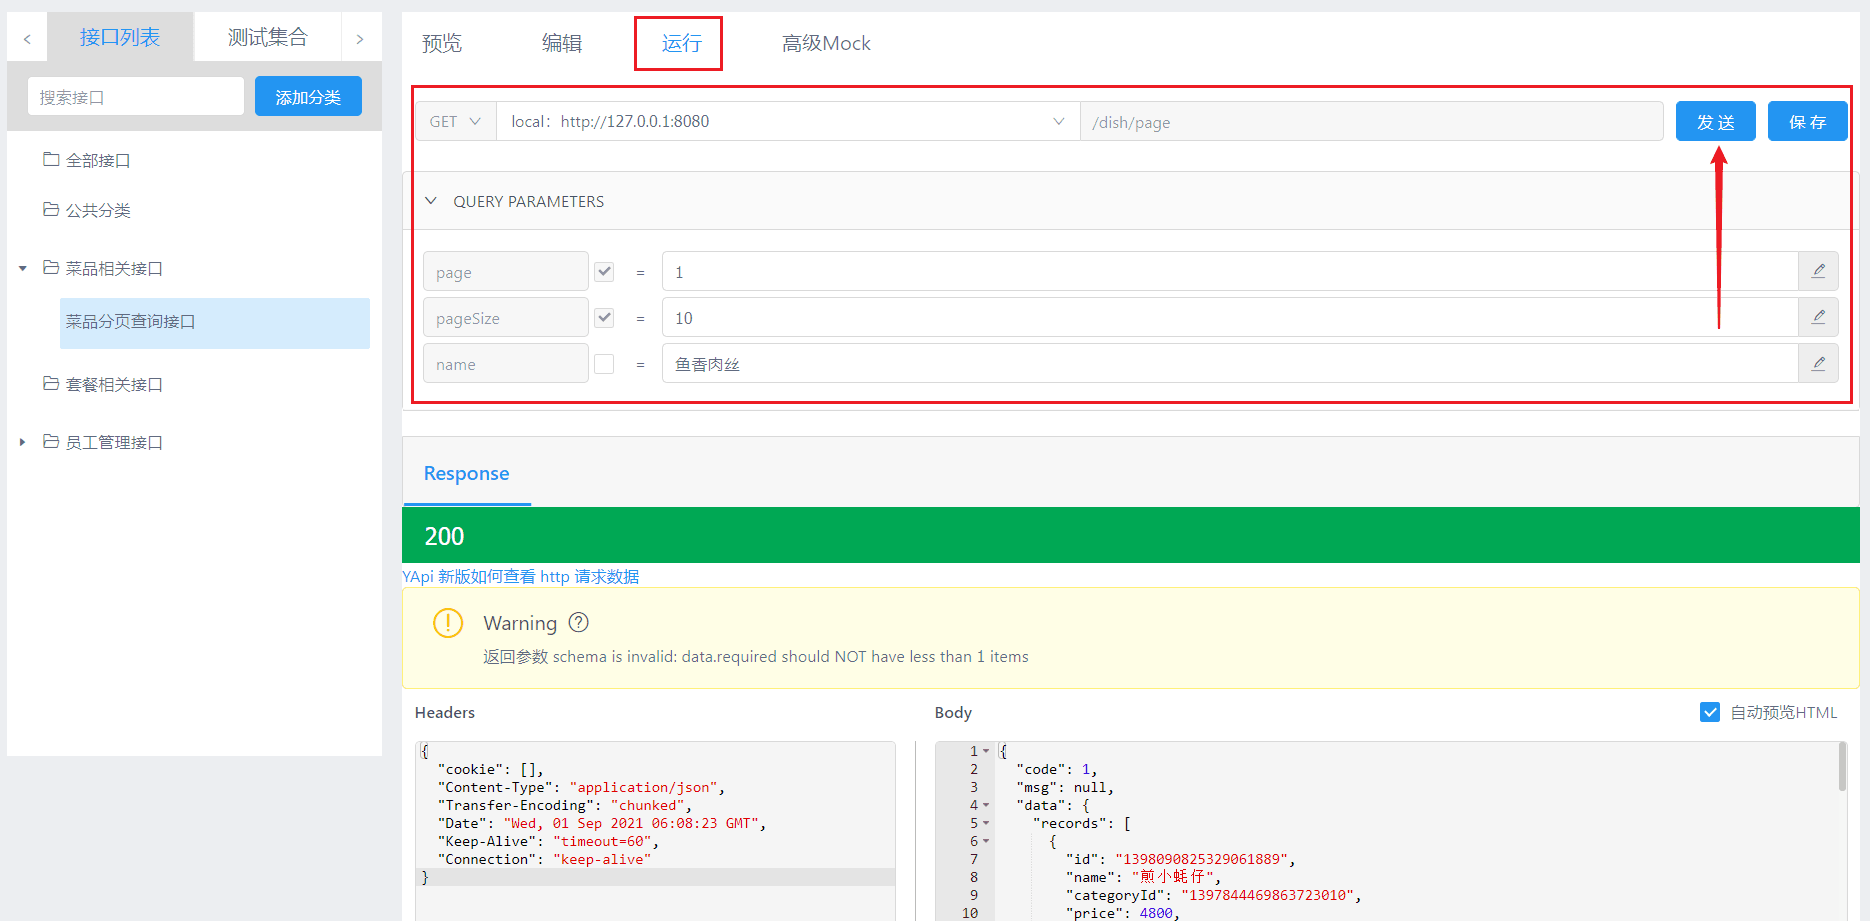
Task: Click the edit pencil icon for pageSize parameter
Action: click(x=1818, y=317)
